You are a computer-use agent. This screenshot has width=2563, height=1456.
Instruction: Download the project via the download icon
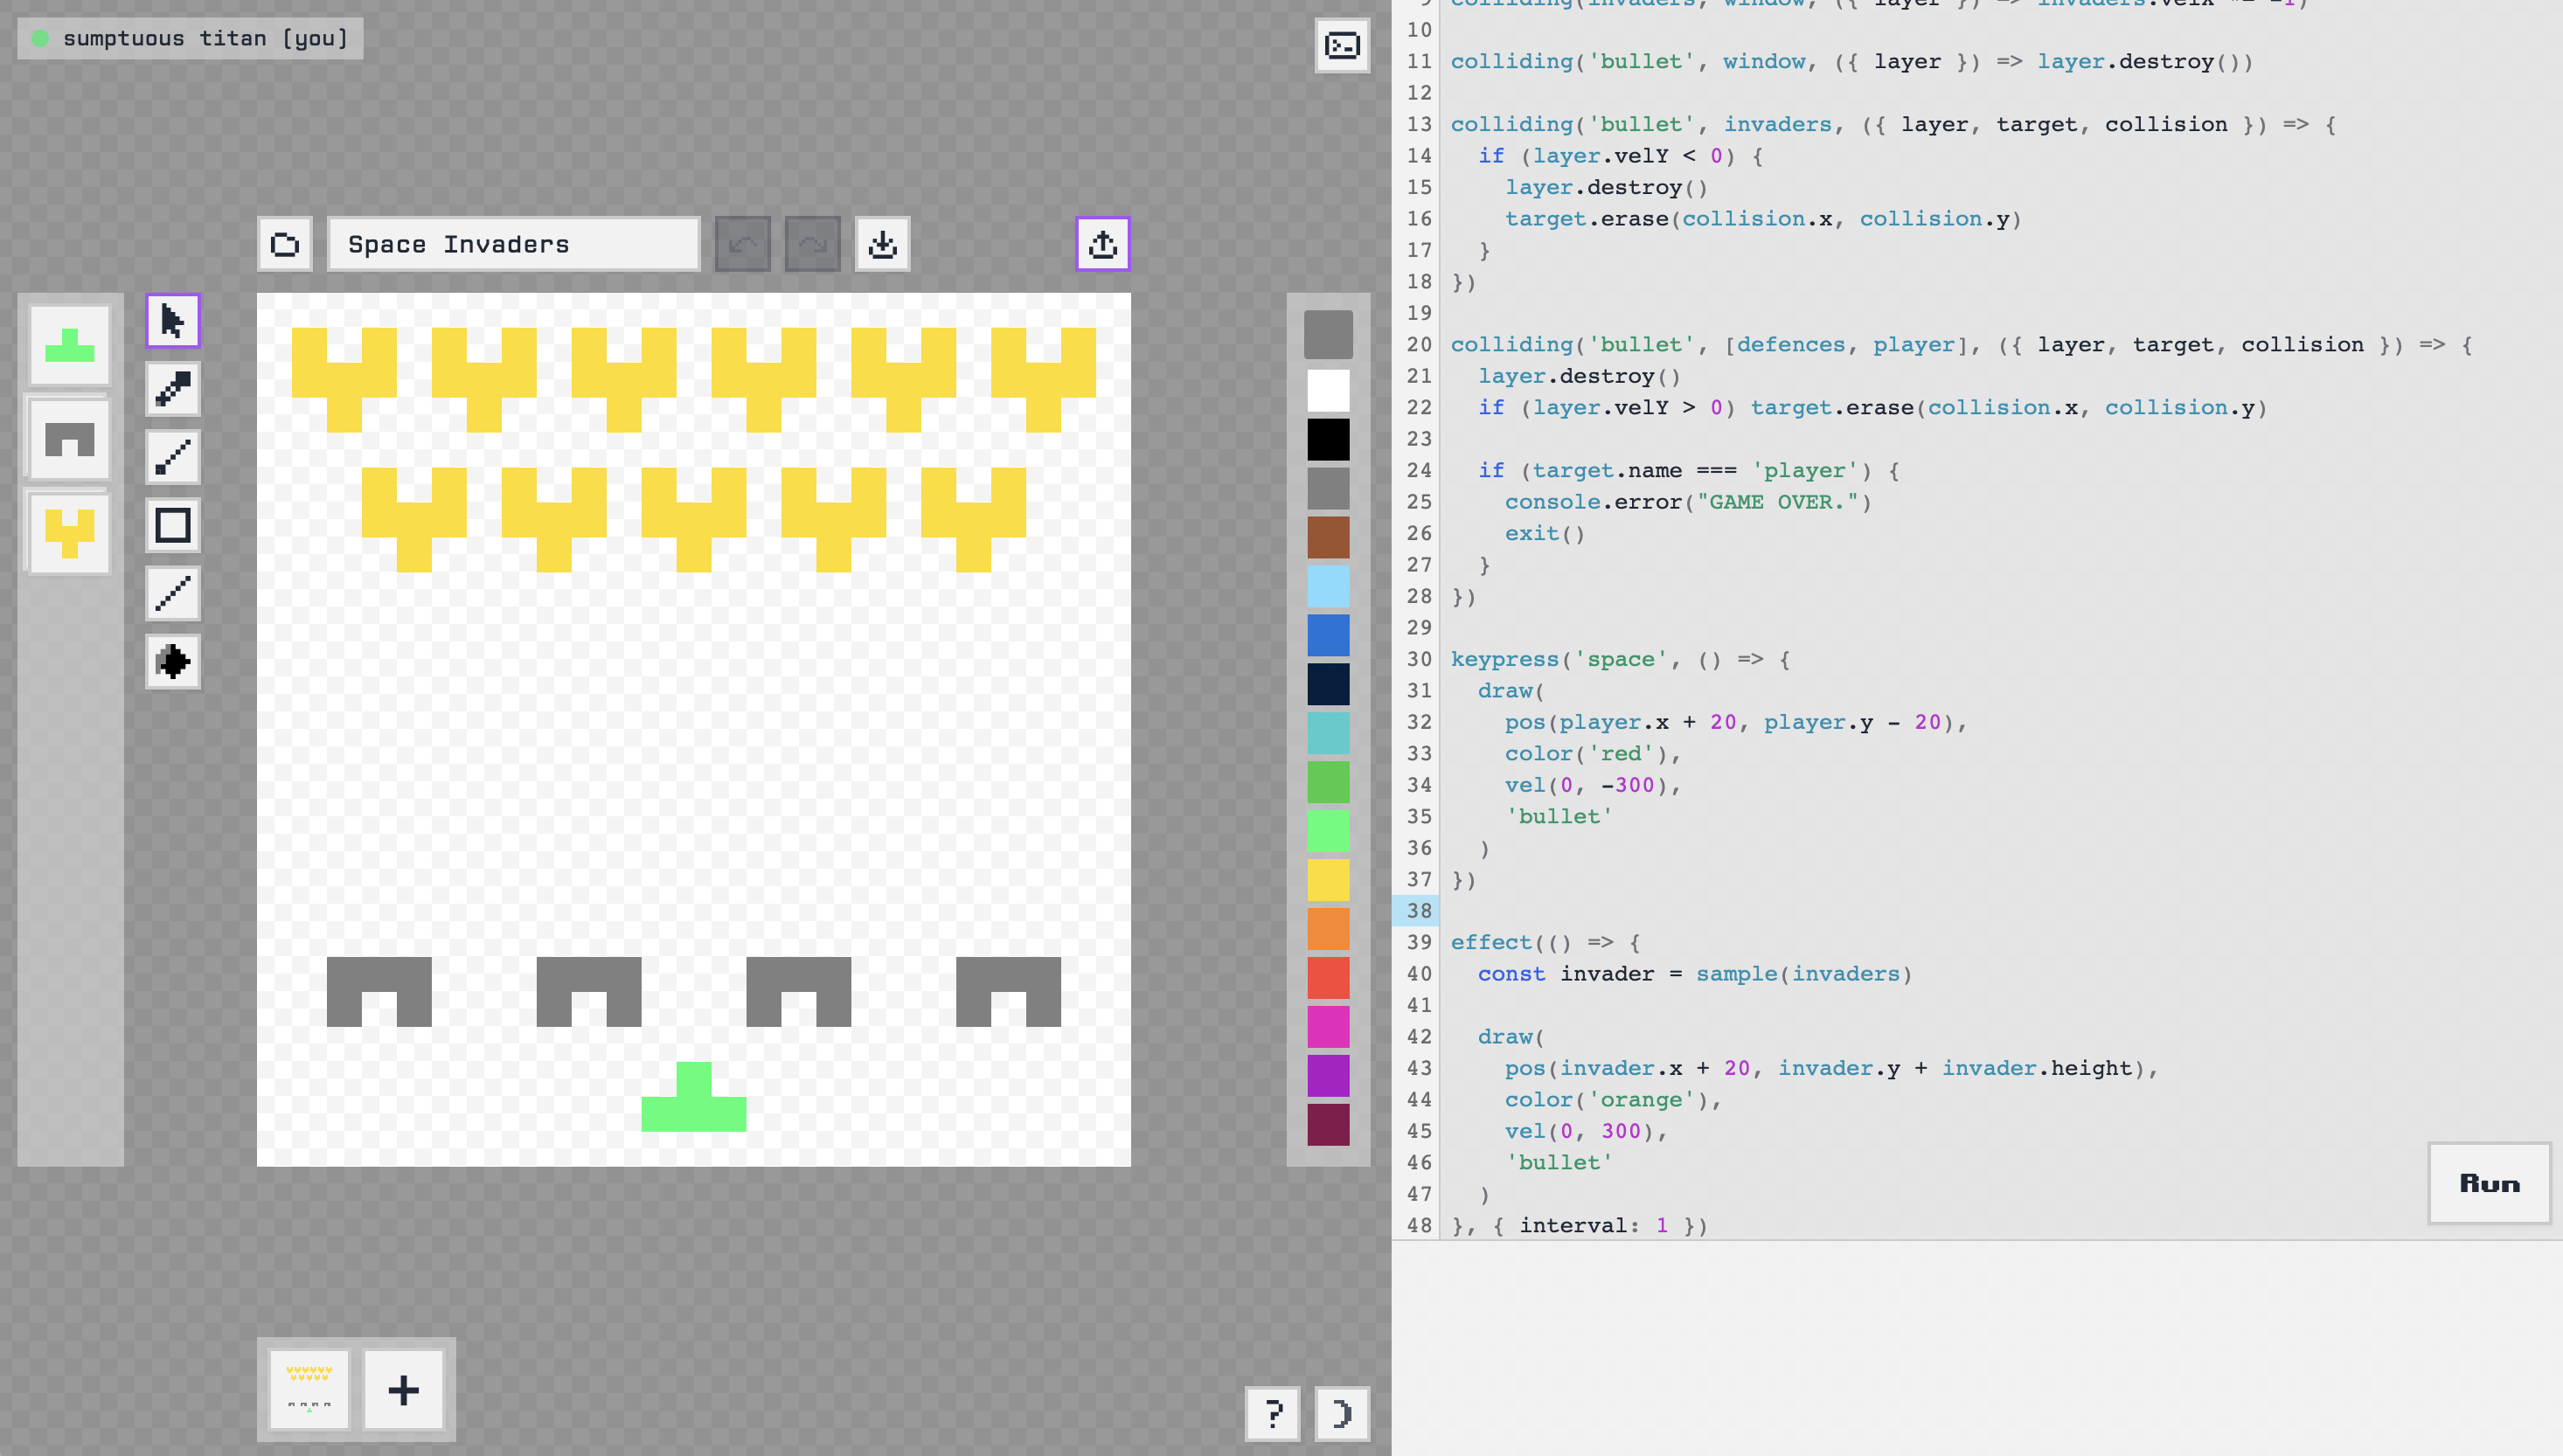(x=883, y=244)
